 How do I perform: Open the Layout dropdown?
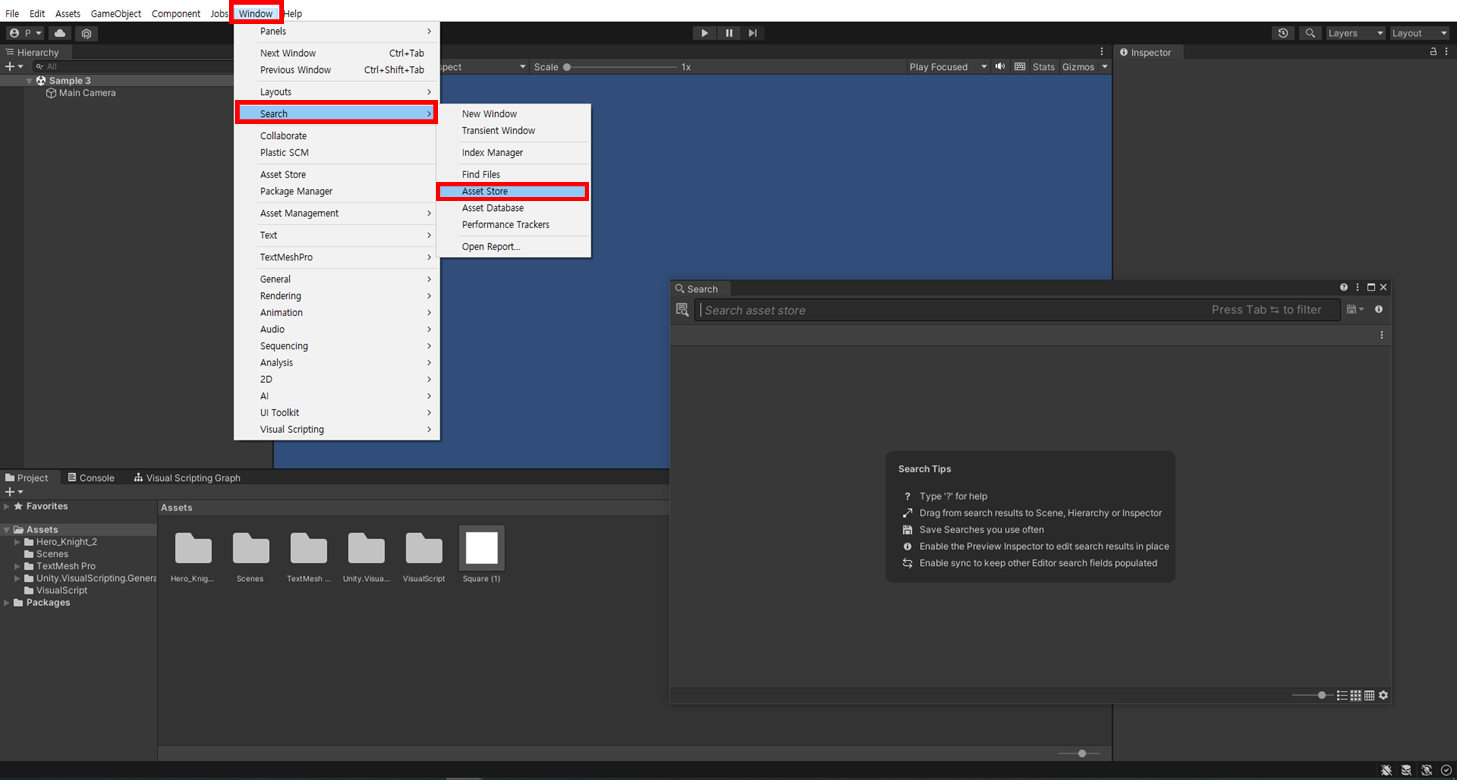click(1419, 33)
